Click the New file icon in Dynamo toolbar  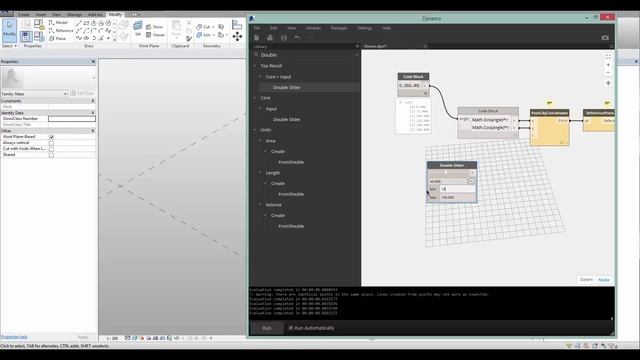pos(256,38)
